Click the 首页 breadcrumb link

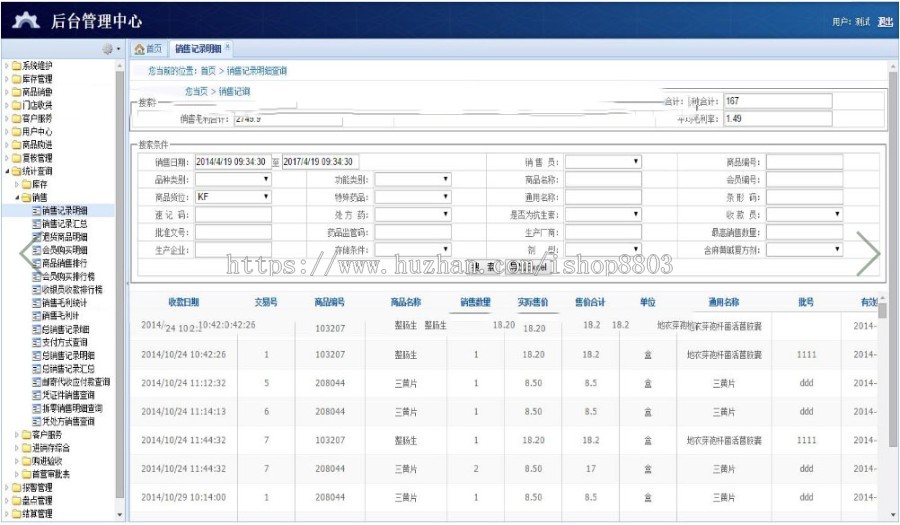(208, 71)
